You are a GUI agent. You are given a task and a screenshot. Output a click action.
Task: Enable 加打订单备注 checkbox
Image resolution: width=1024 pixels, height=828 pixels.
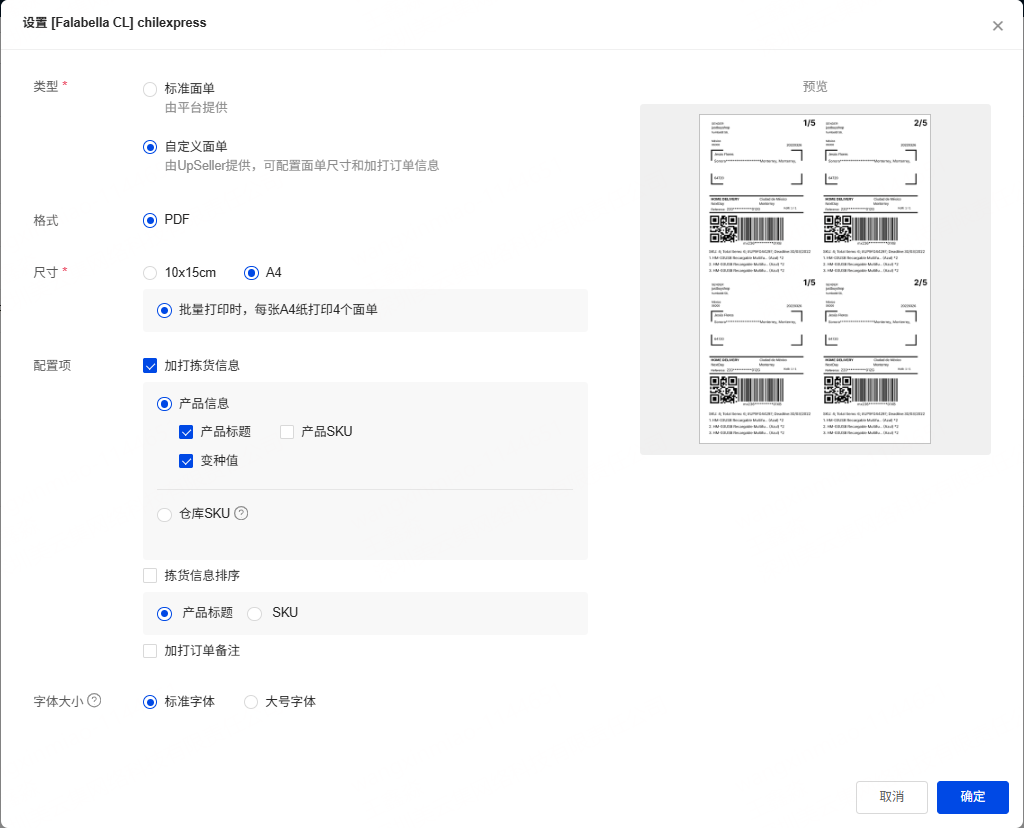click(150, 651)
